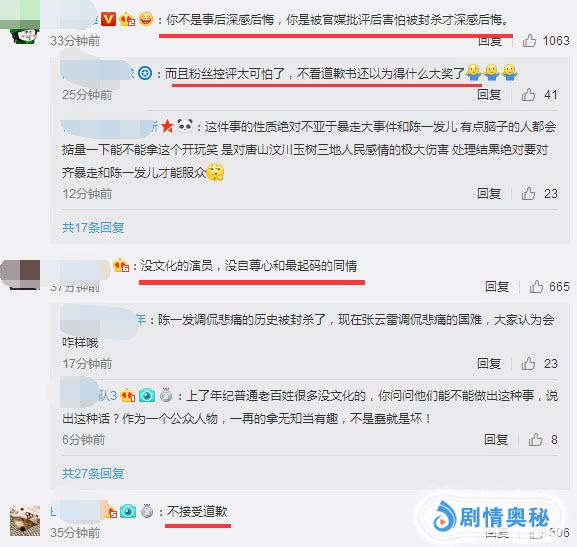Click 回复 on the 17分钟前 reply
Viewport: 577px width, 547px height.
[489, 363]
